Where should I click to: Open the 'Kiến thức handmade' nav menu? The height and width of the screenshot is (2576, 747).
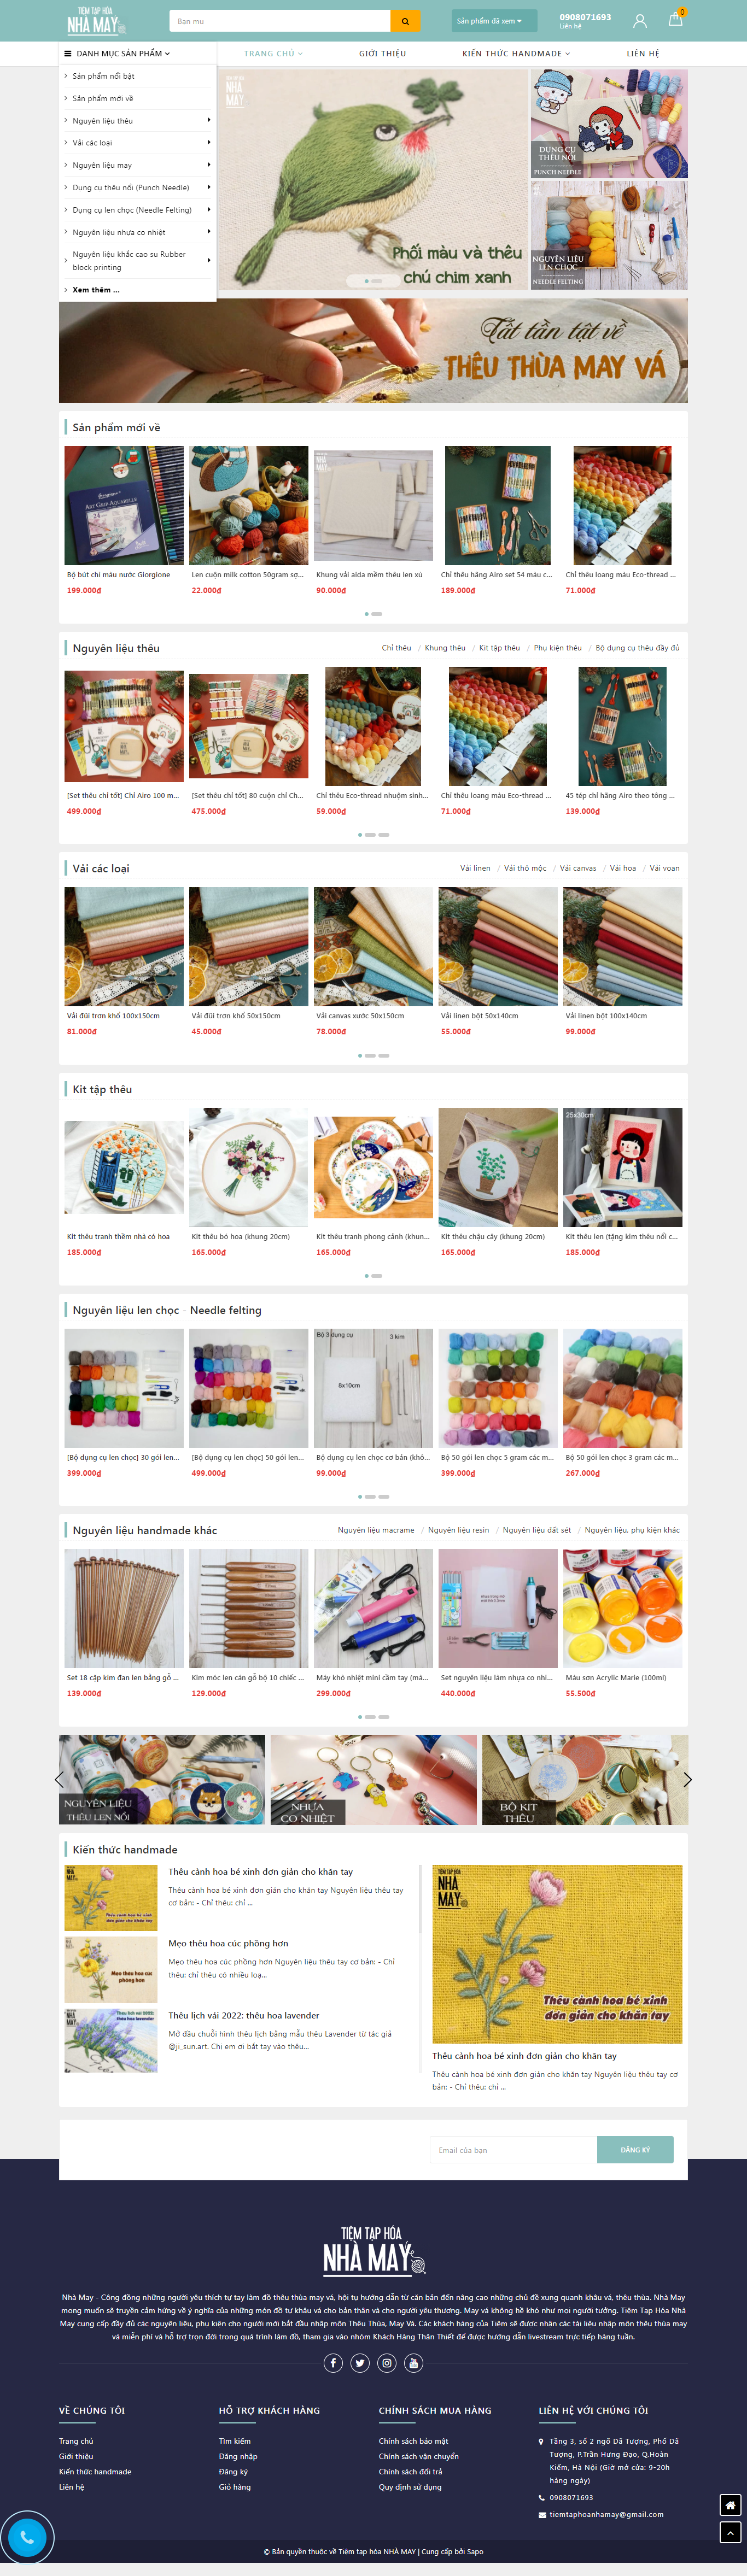point(515,54)
